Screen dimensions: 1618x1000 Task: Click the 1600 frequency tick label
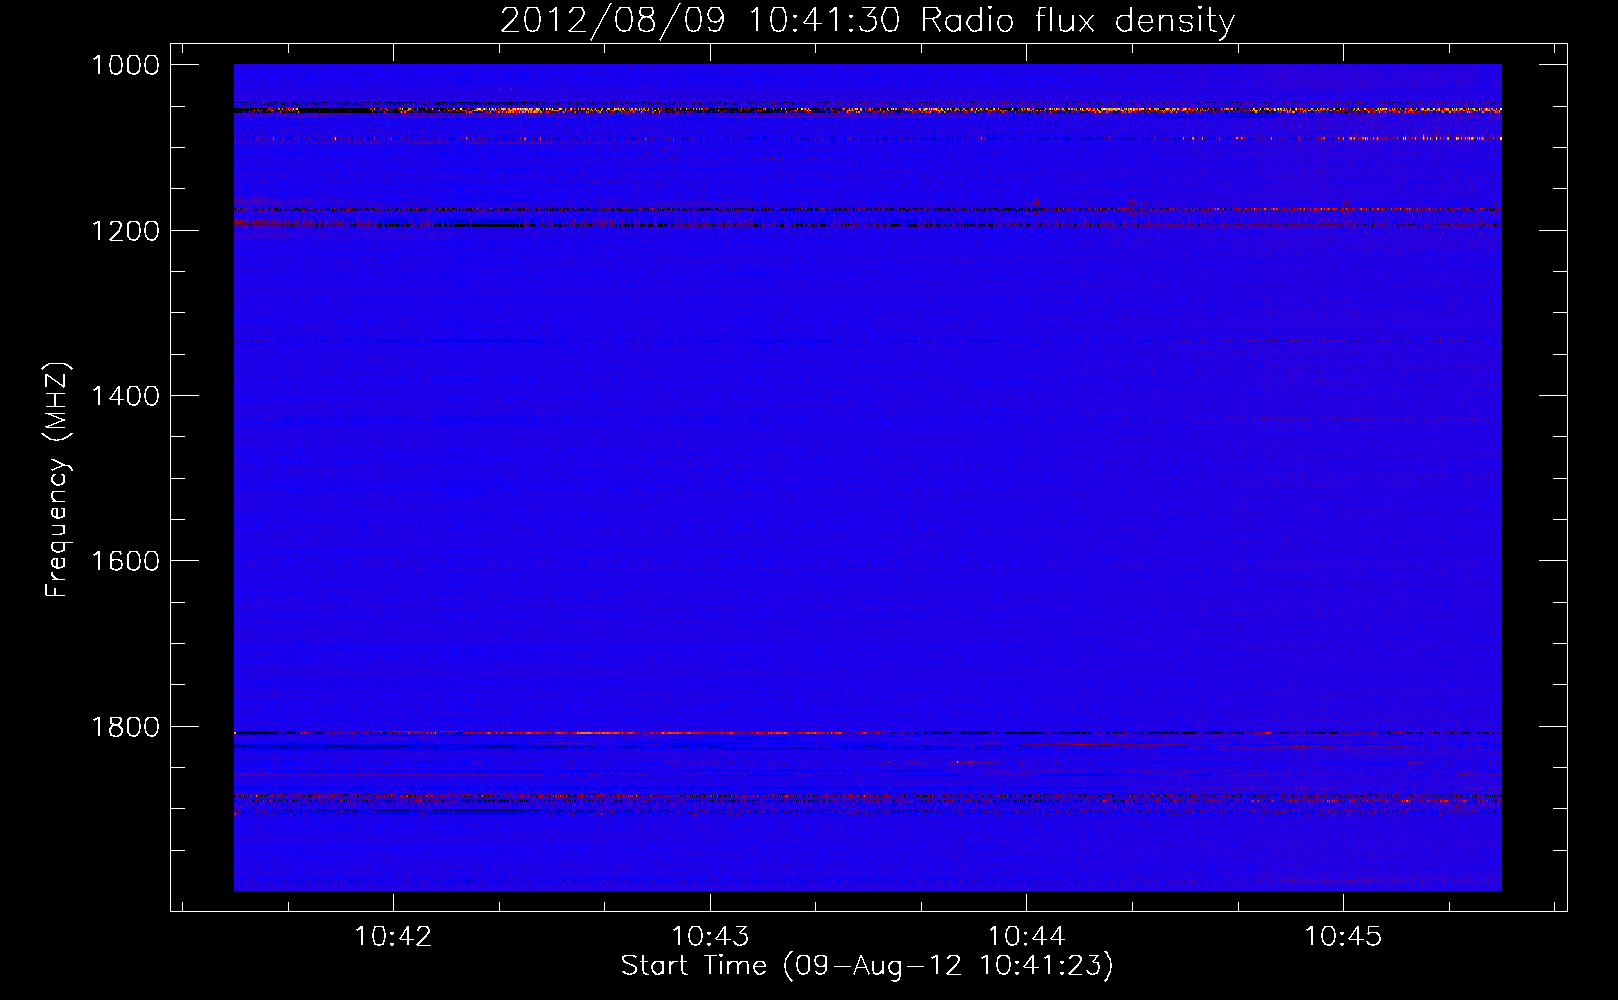[125, 561]
